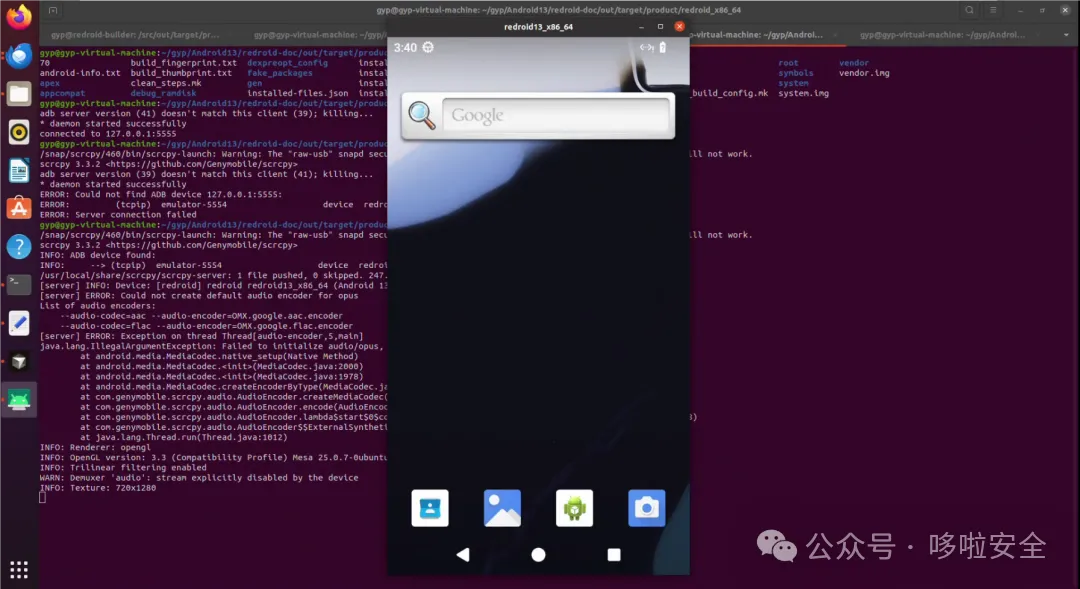The width and height of the screenshot is (1080, 589).
Task: Click the battery icon in Android status bar
Action: 663,48
